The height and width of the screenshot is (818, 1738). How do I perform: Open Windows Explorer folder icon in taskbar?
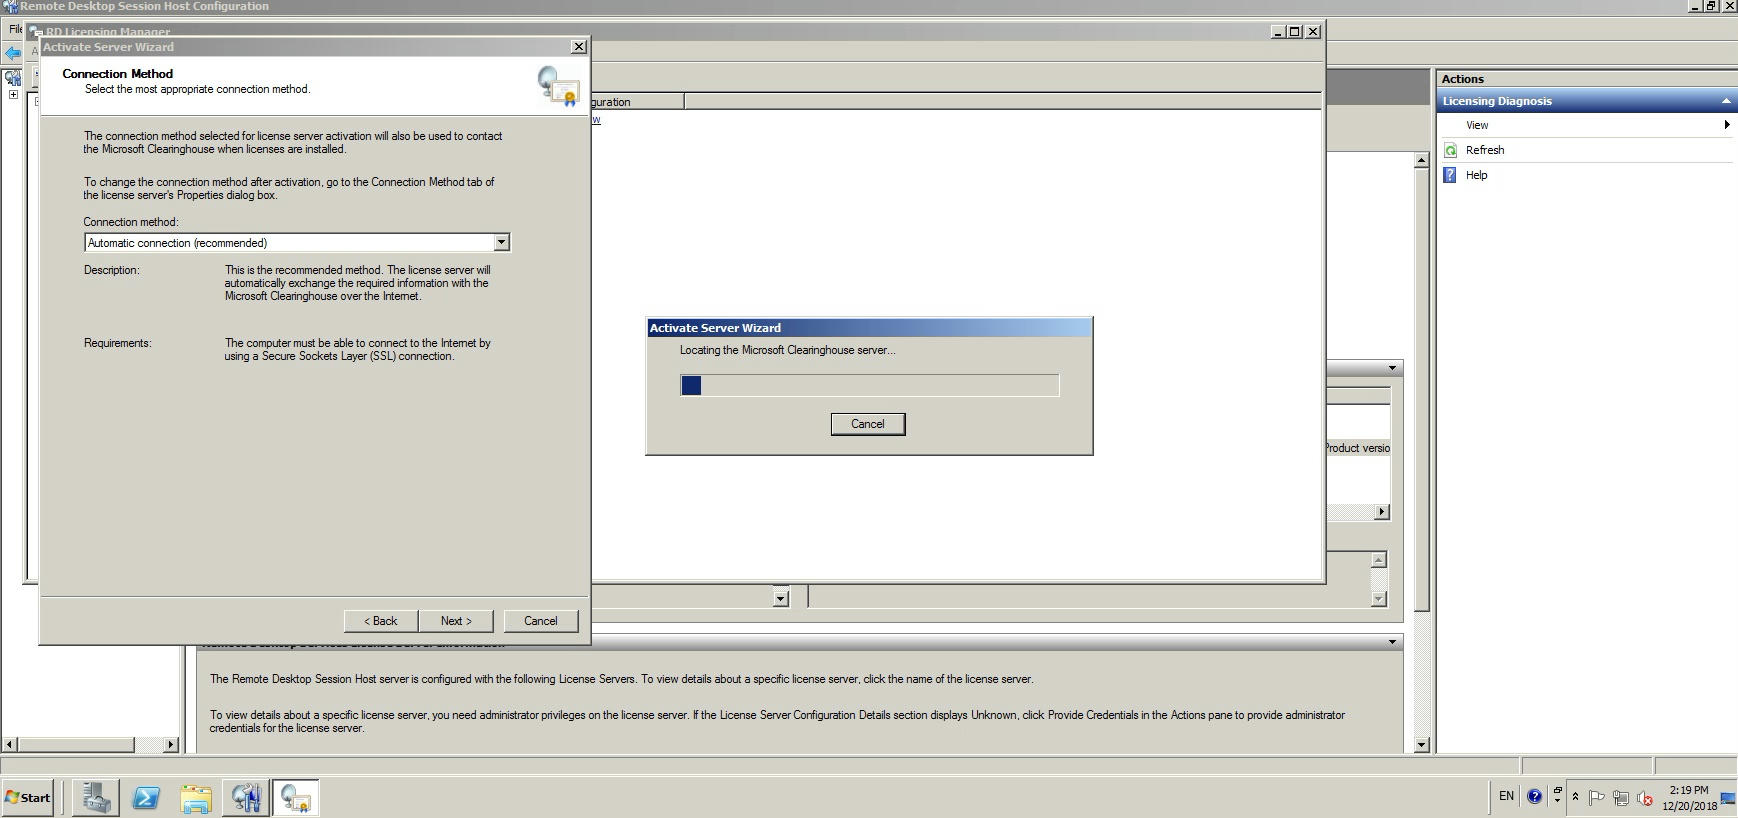coord(196,797)
